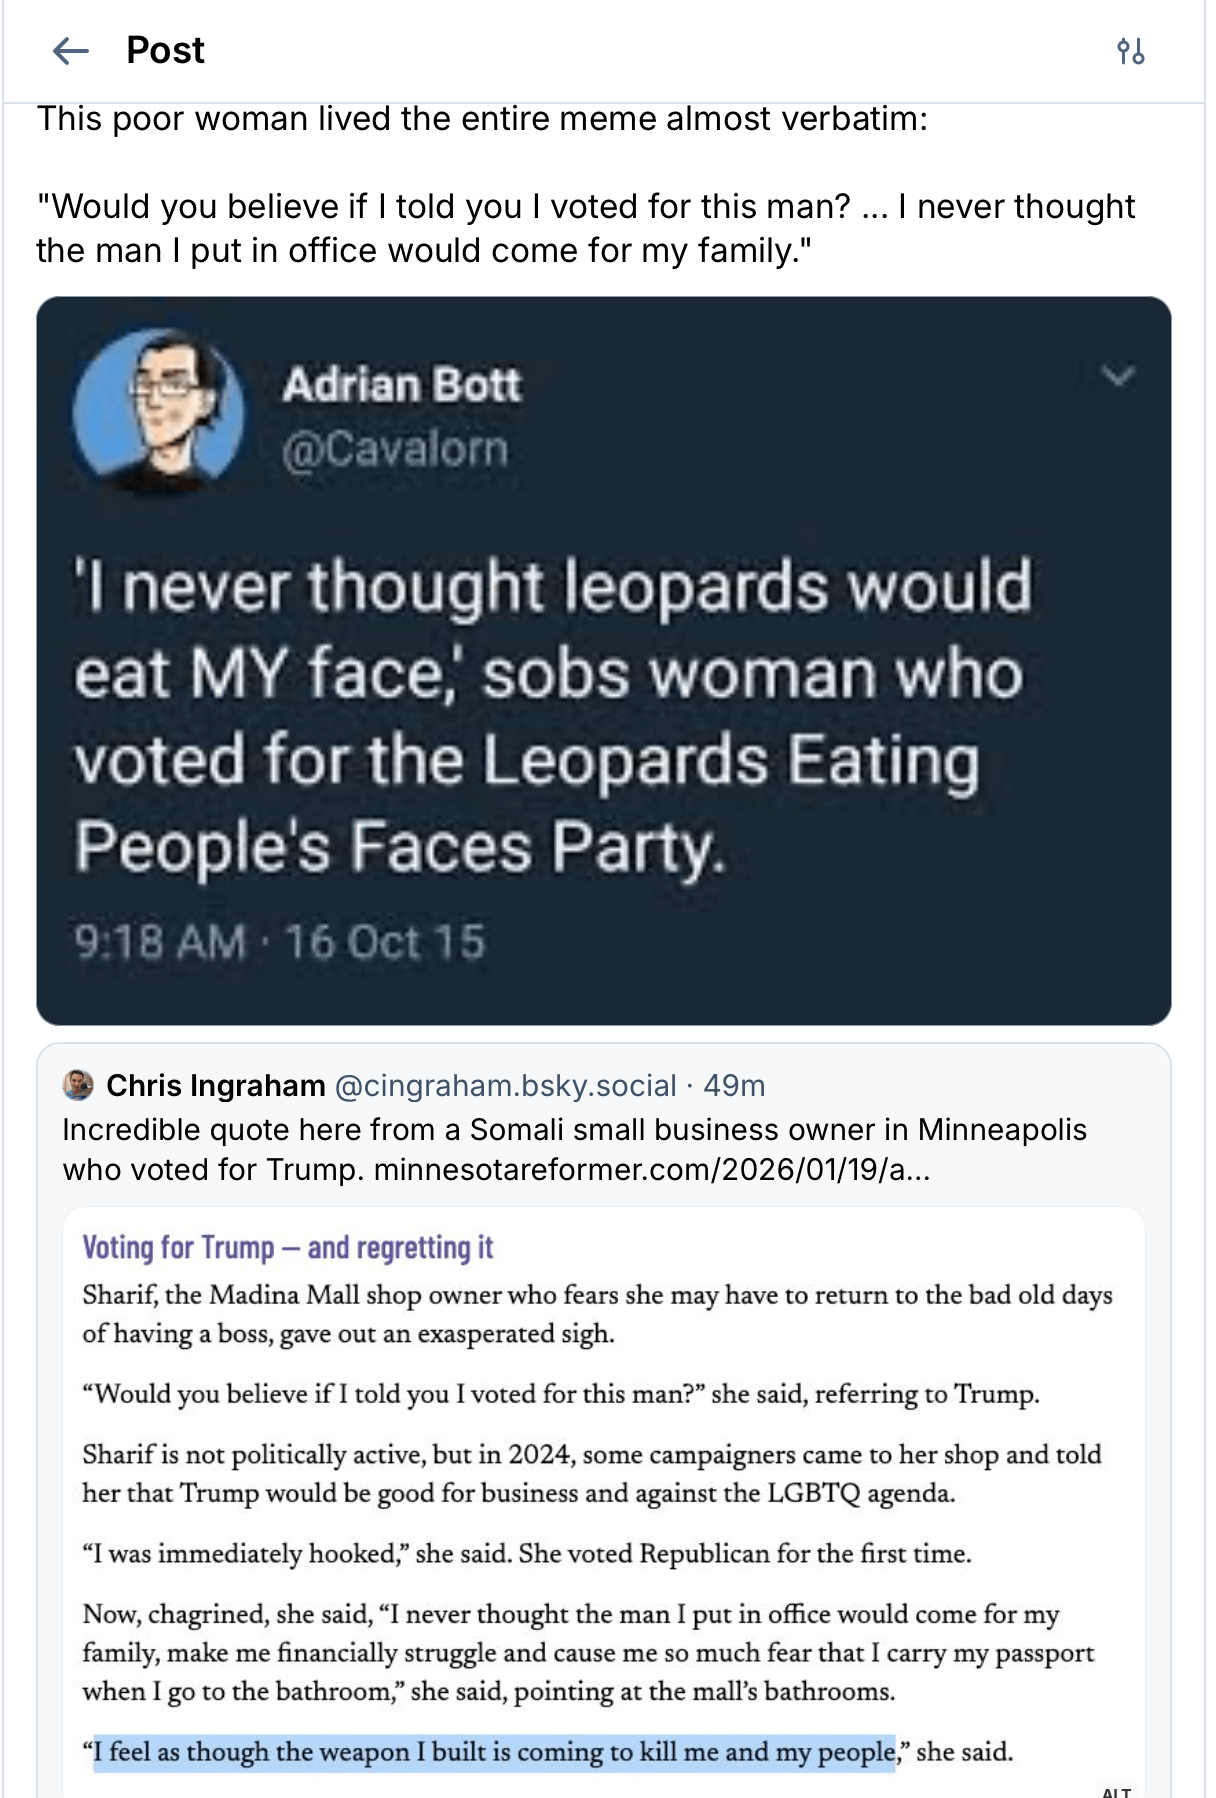Click Chris Ingraham's small profile avatar
The height and width of the screenshot is (1798, 1216).
[78, 1085]
